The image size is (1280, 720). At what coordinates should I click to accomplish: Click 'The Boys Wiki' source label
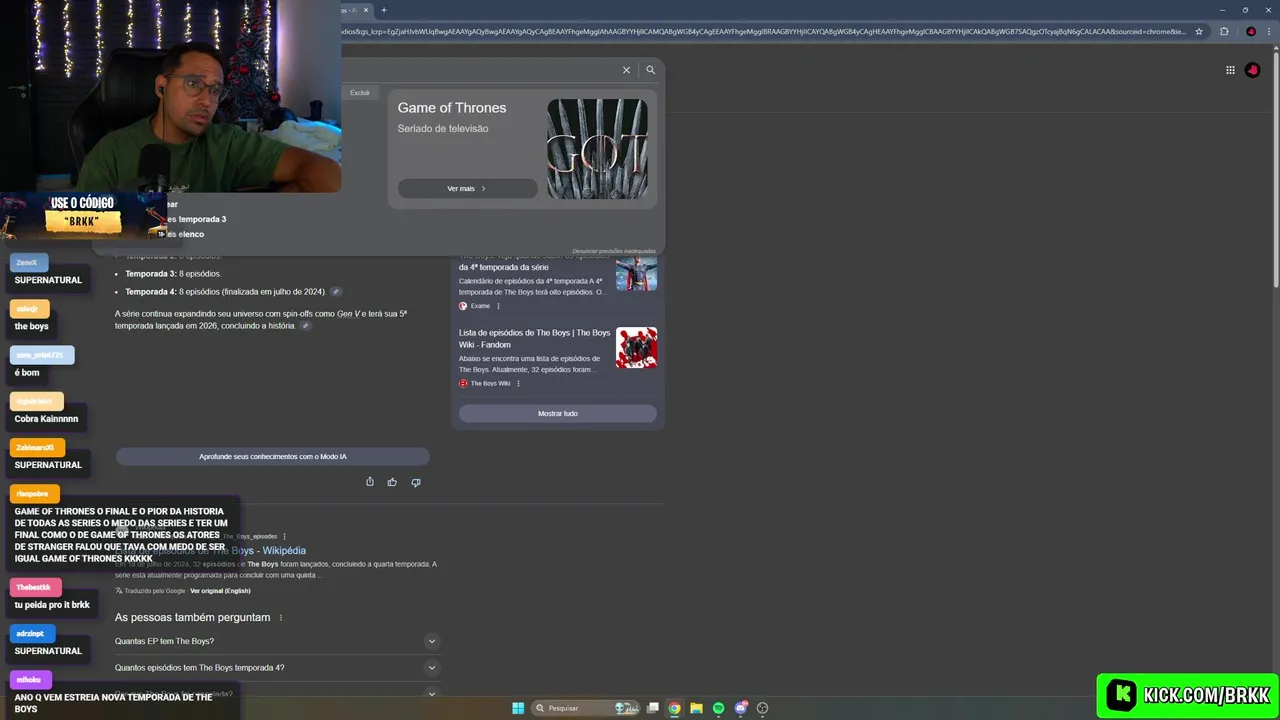point(490,383)
